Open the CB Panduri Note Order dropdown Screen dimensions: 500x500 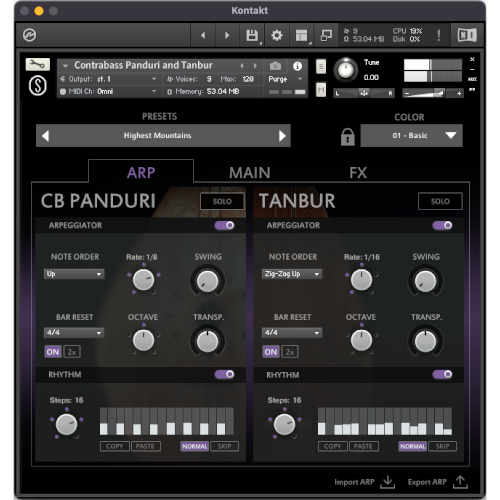pos(74,274)
